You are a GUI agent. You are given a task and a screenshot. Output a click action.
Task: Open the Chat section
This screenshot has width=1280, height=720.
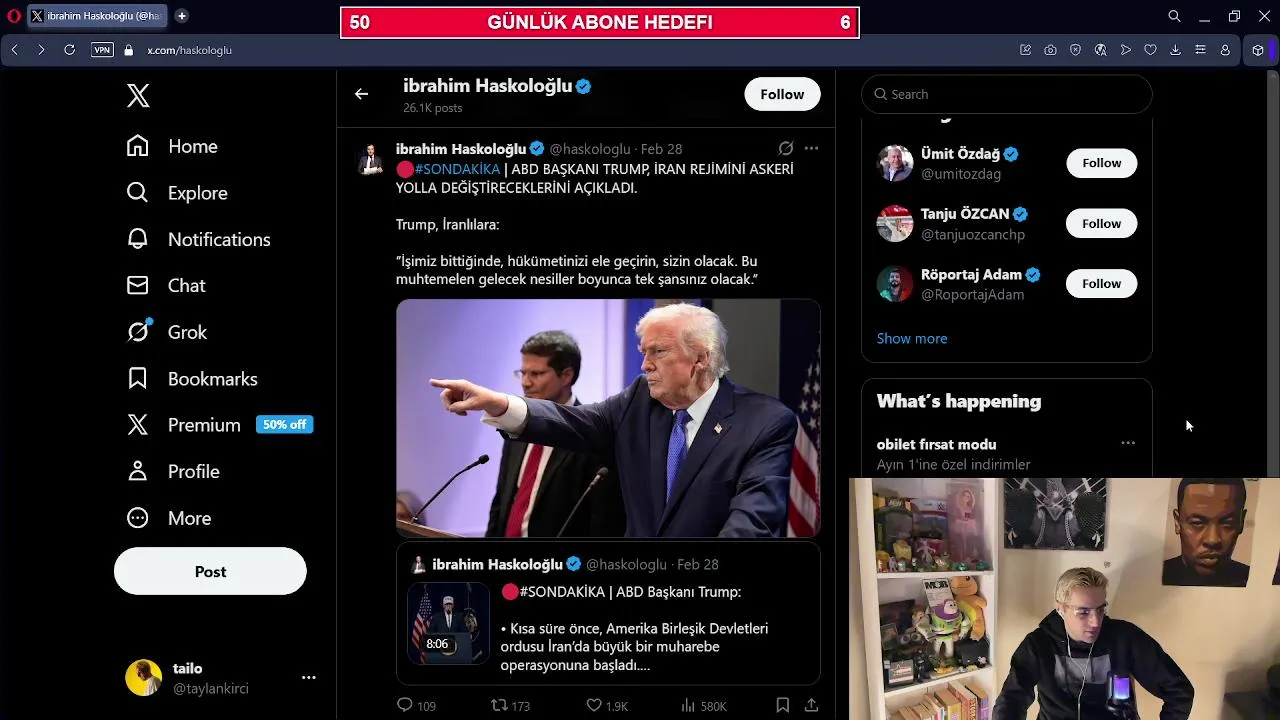click(x=166, y=286)
